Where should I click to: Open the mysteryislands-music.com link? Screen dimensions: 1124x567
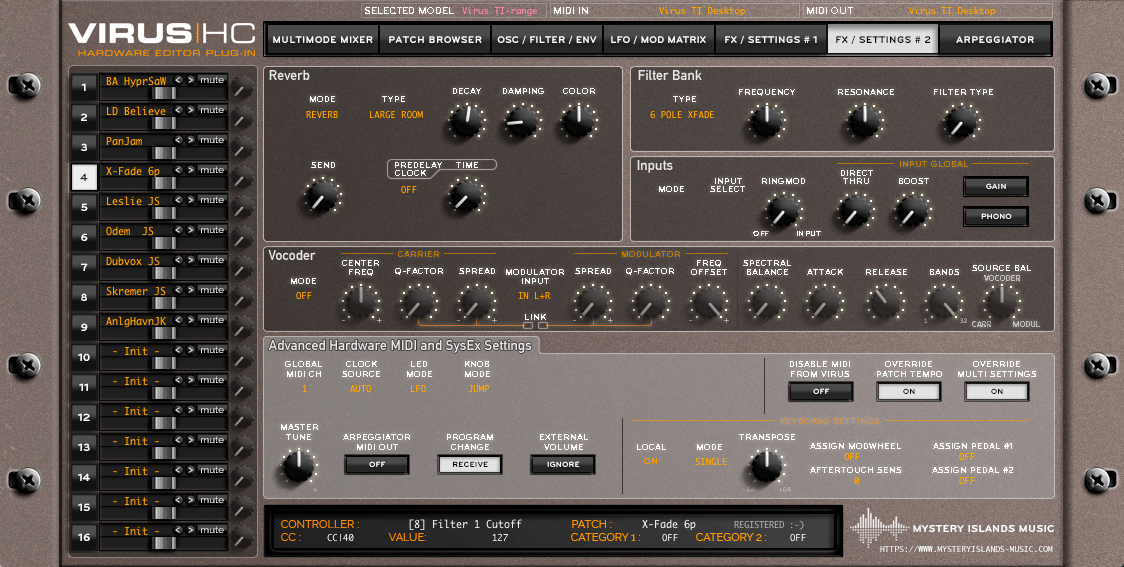pyautogui.click(x=966, y=549)
